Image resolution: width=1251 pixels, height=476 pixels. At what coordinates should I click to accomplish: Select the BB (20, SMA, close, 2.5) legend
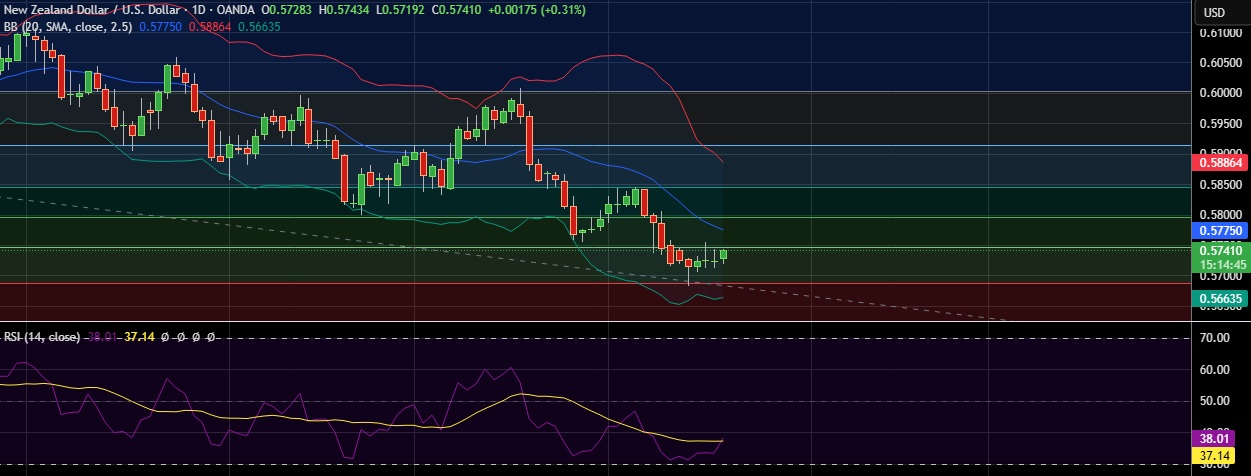click(69, 26)
